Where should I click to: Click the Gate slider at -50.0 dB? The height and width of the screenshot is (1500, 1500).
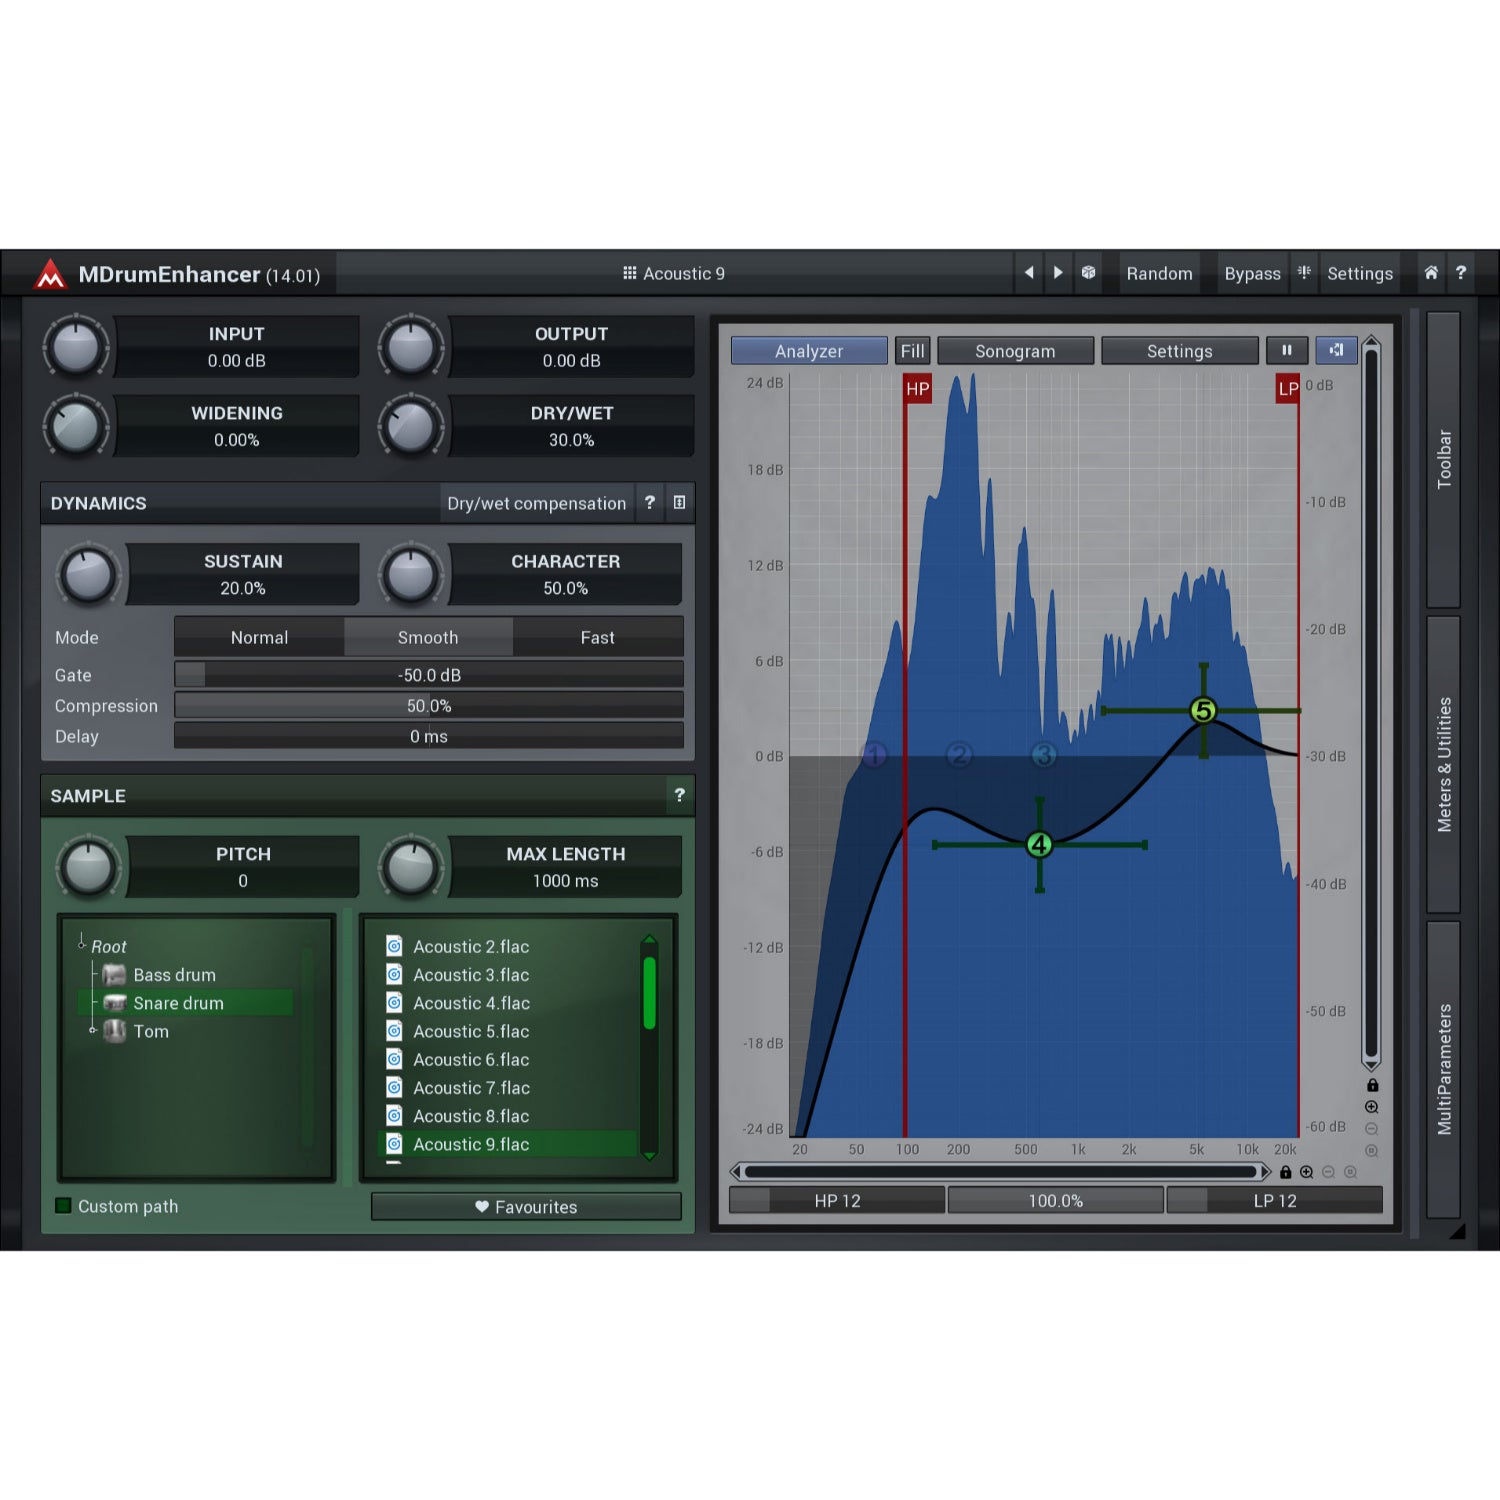[429, 674]
